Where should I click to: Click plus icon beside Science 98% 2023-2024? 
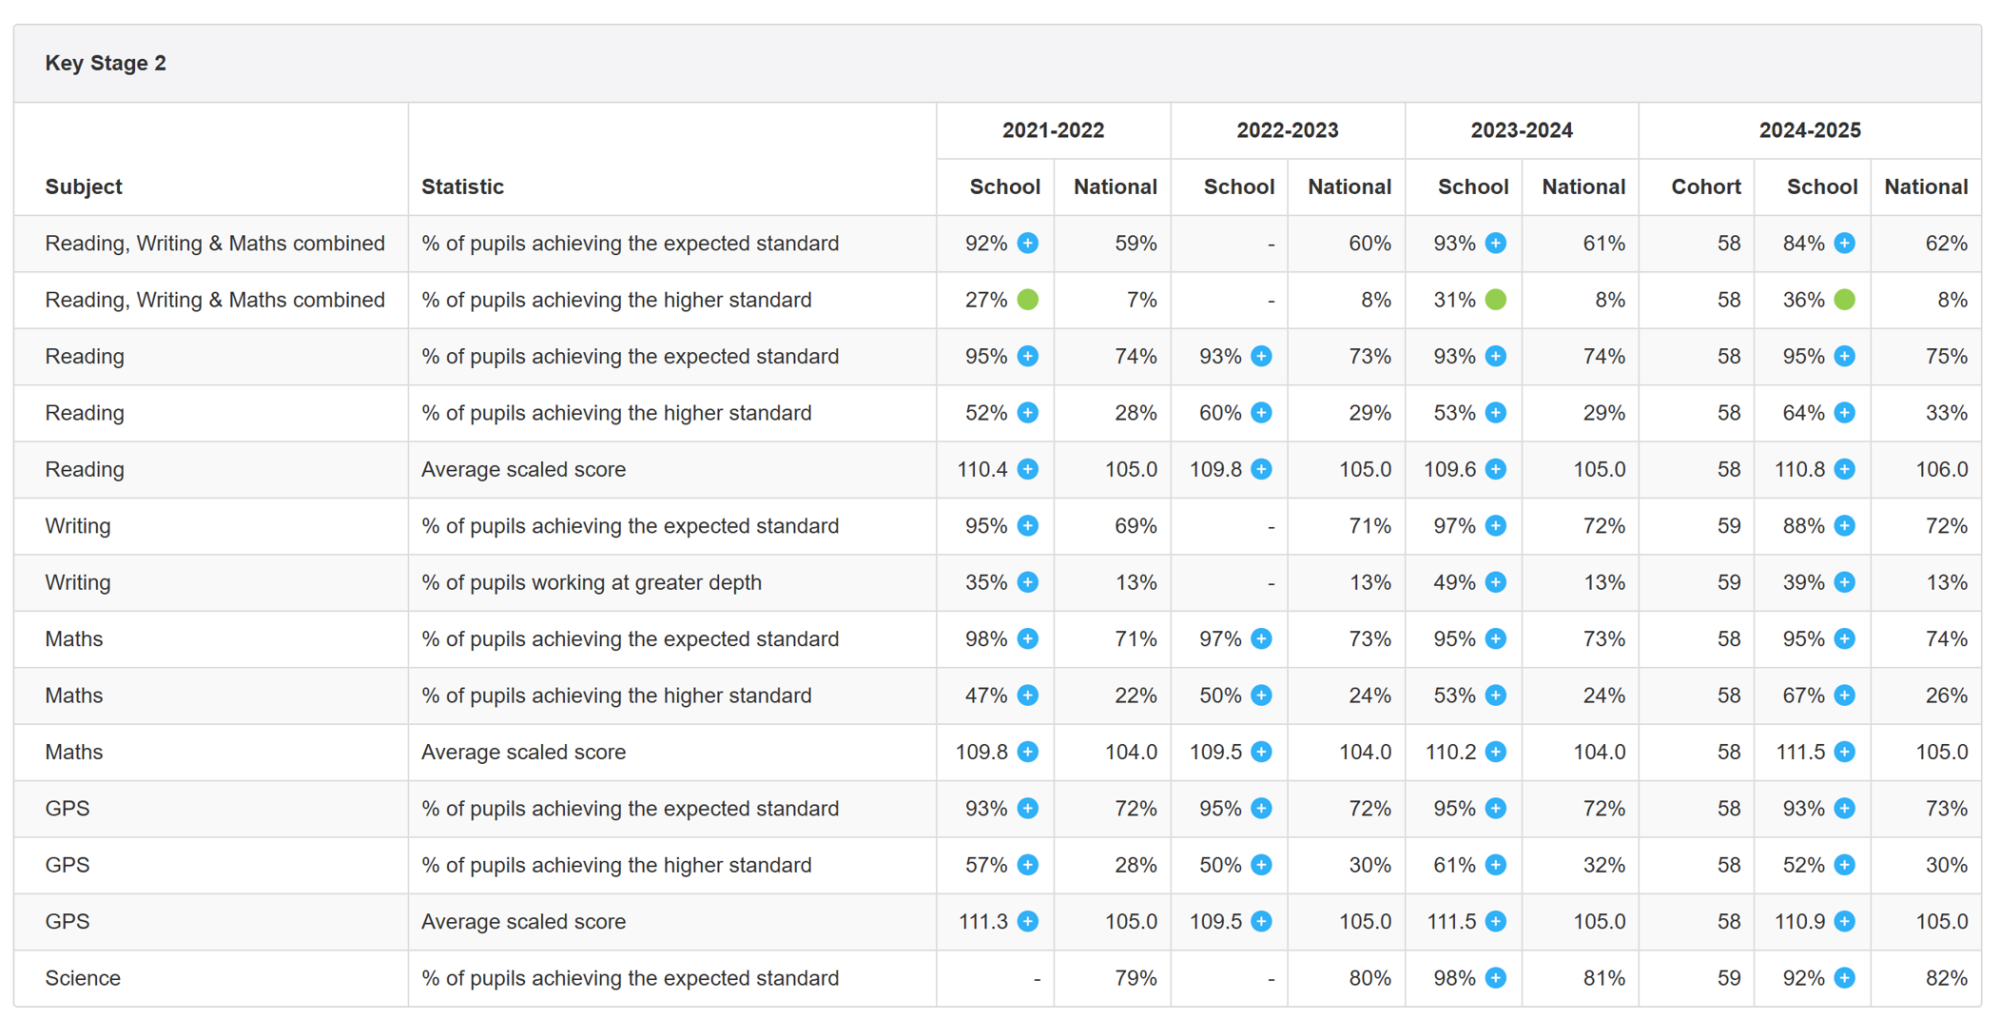1495,978
